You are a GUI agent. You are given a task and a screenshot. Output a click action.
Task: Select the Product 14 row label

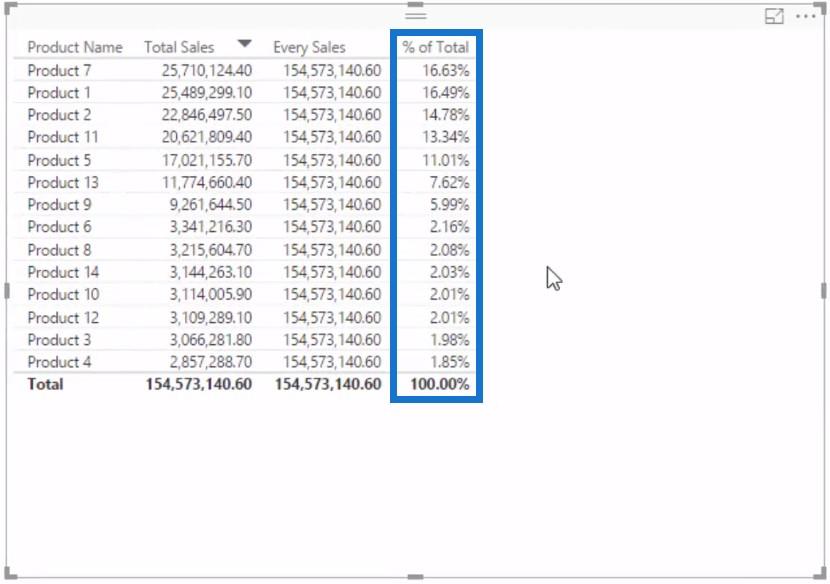(x=63, y=272)
